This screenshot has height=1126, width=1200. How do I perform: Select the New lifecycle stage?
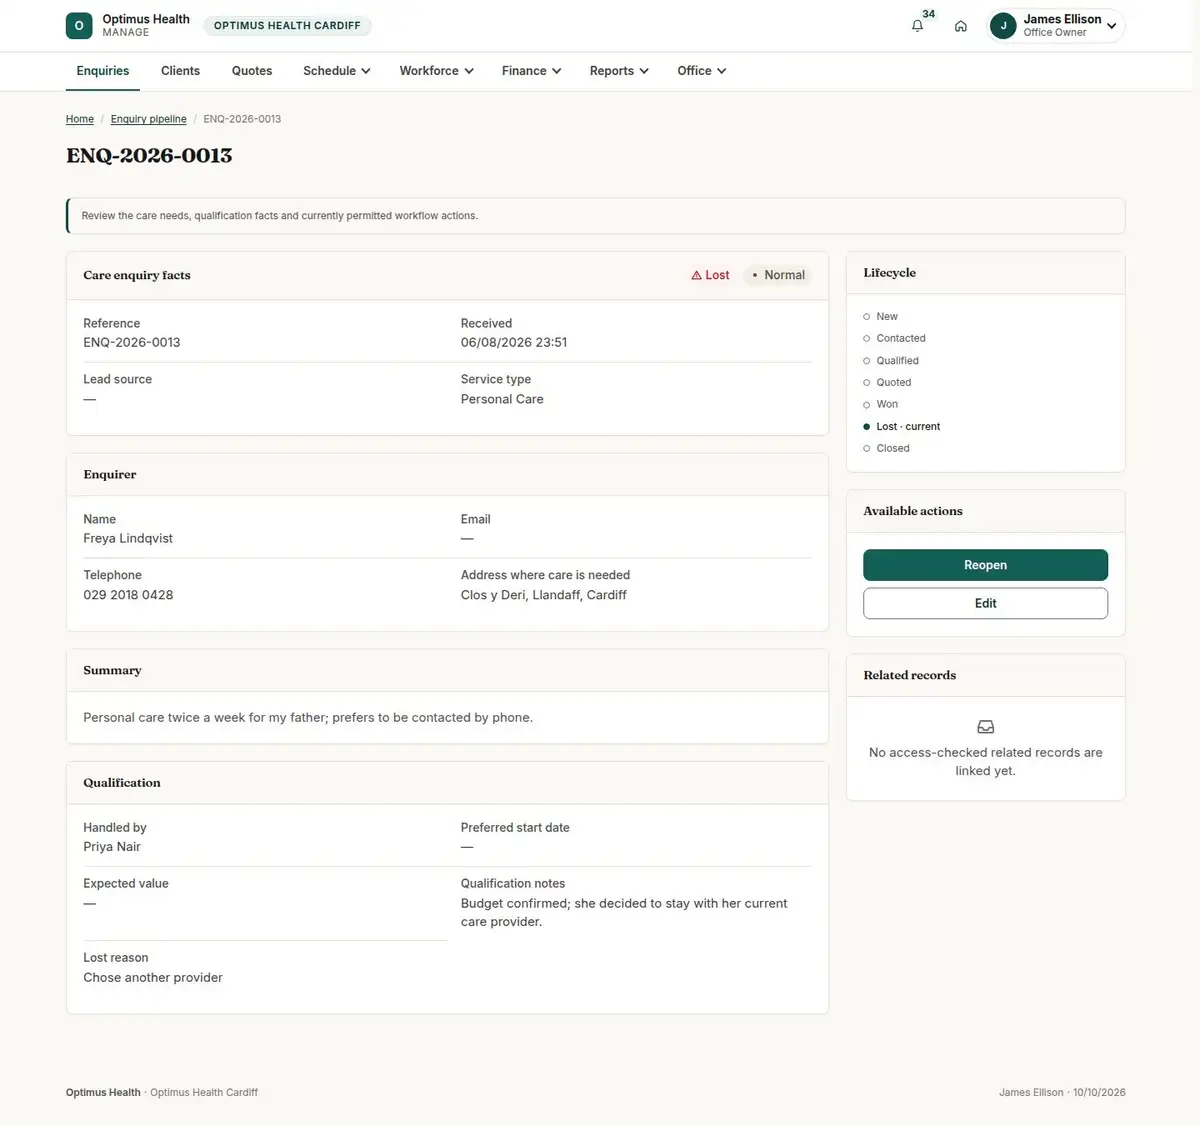click(x=880, y=316)
